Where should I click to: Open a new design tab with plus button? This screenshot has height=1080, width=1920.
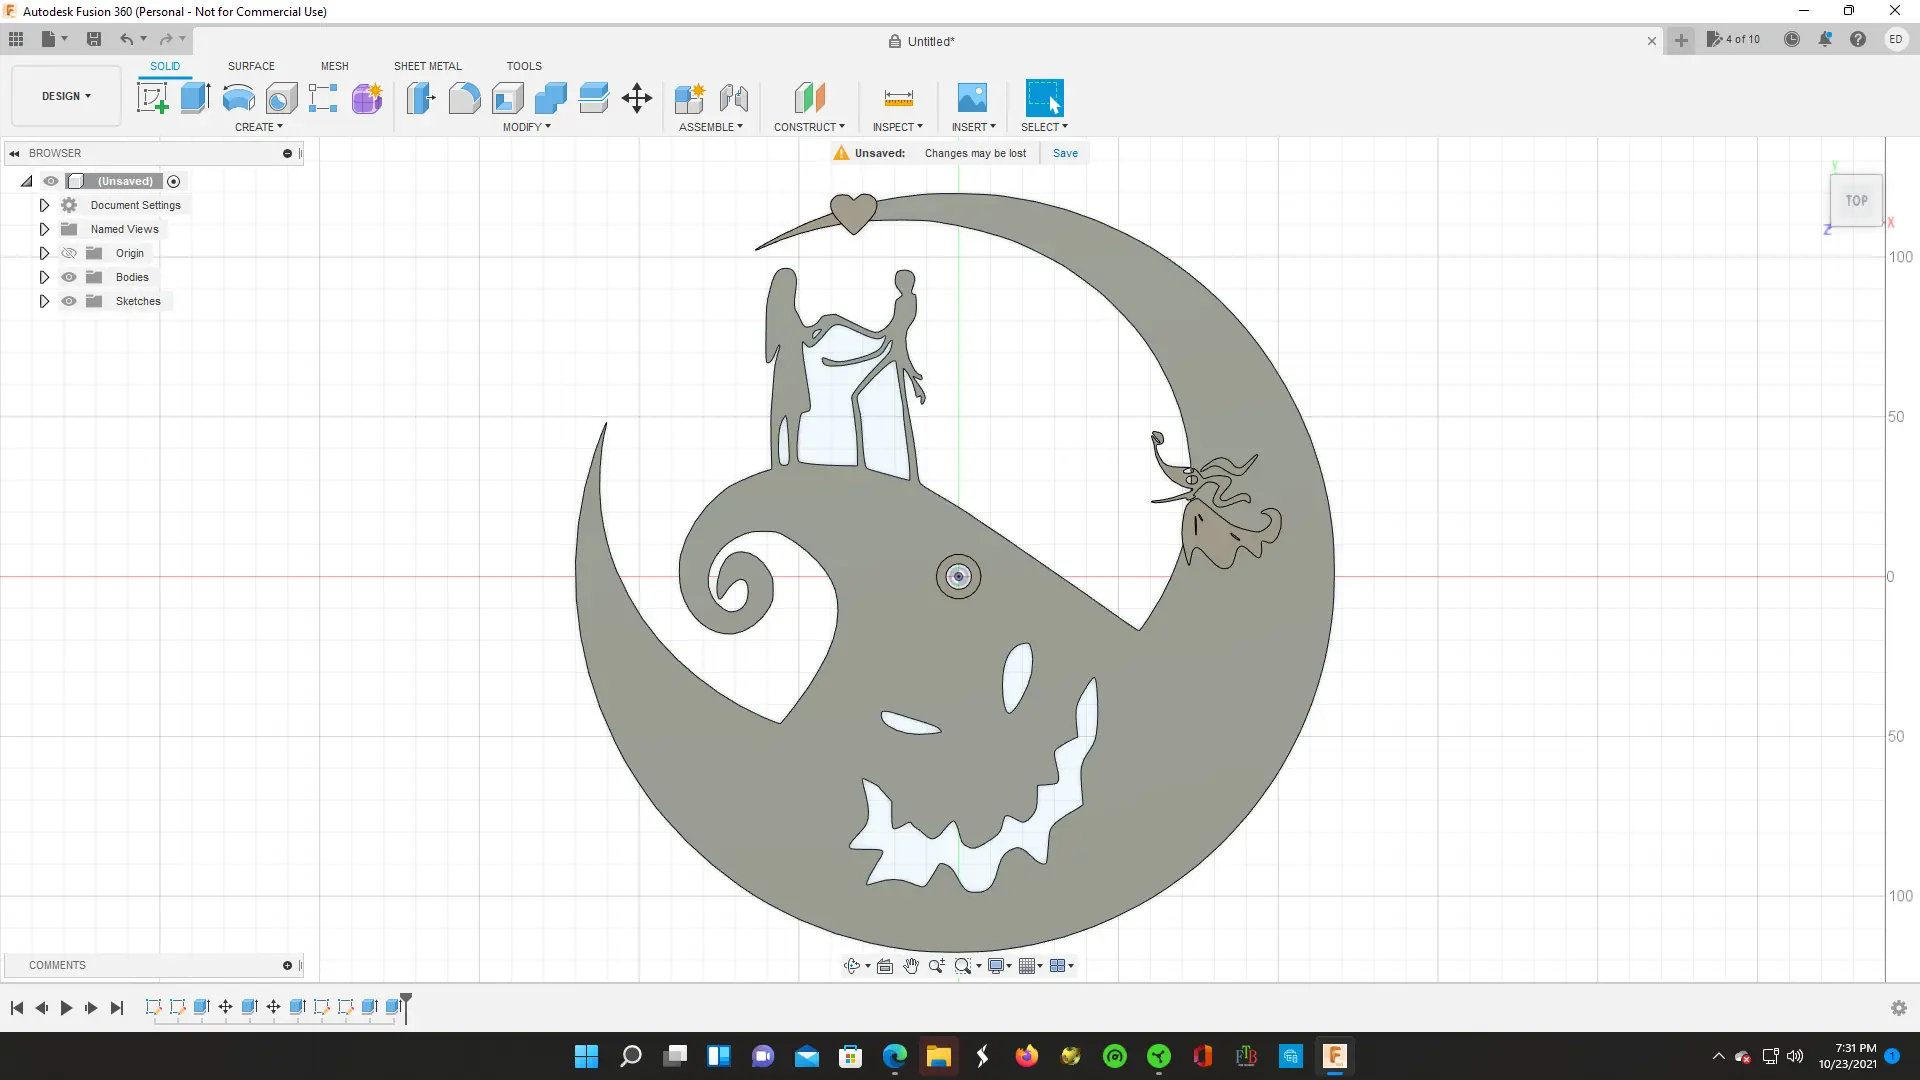click(1681, 41)
